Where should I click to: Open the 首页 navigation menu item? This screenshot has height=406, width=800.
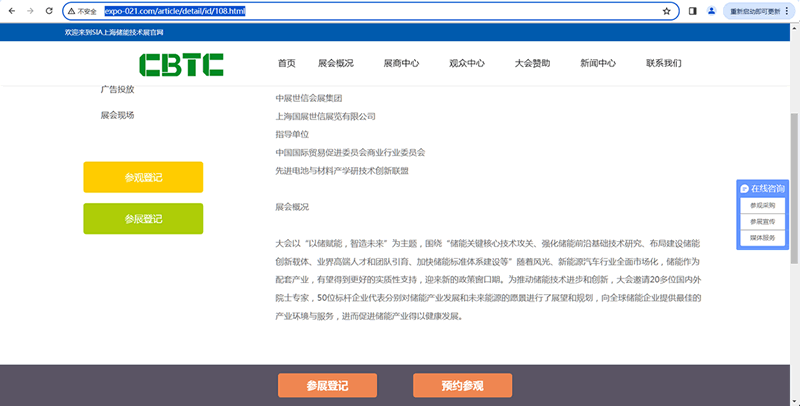coord(286,64)
